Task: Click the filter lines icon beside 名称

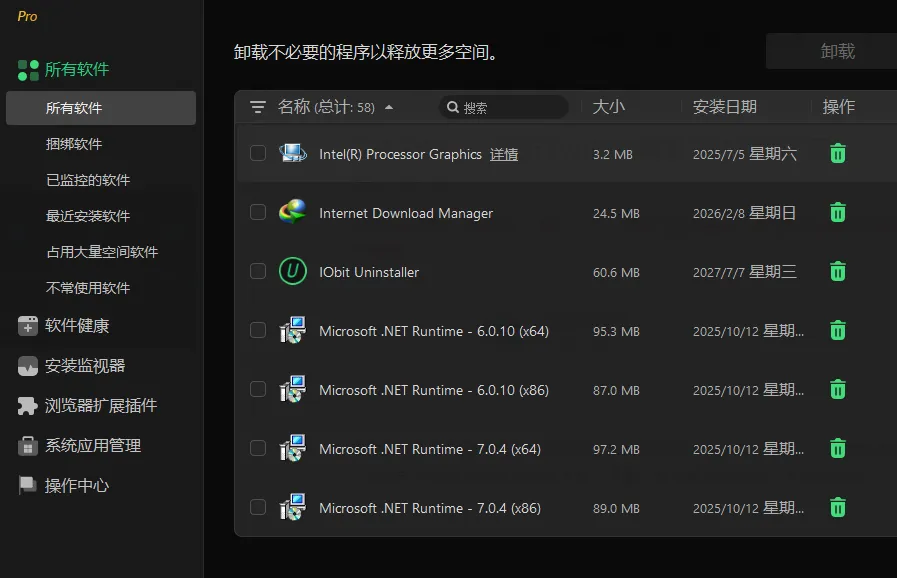Action: click(258, 107)
